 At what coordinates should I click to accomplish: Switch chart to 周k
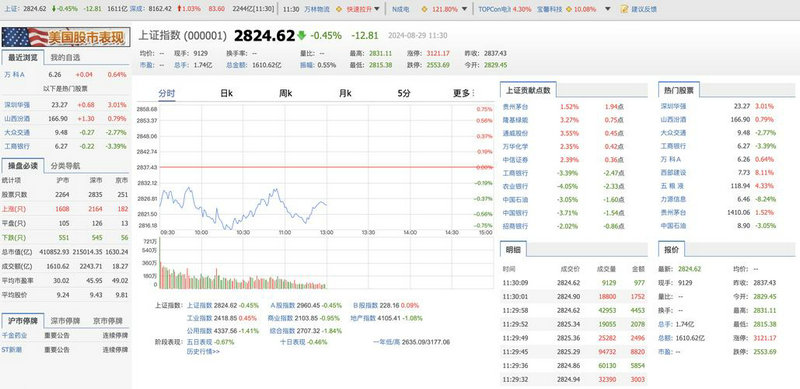(285, 93)
